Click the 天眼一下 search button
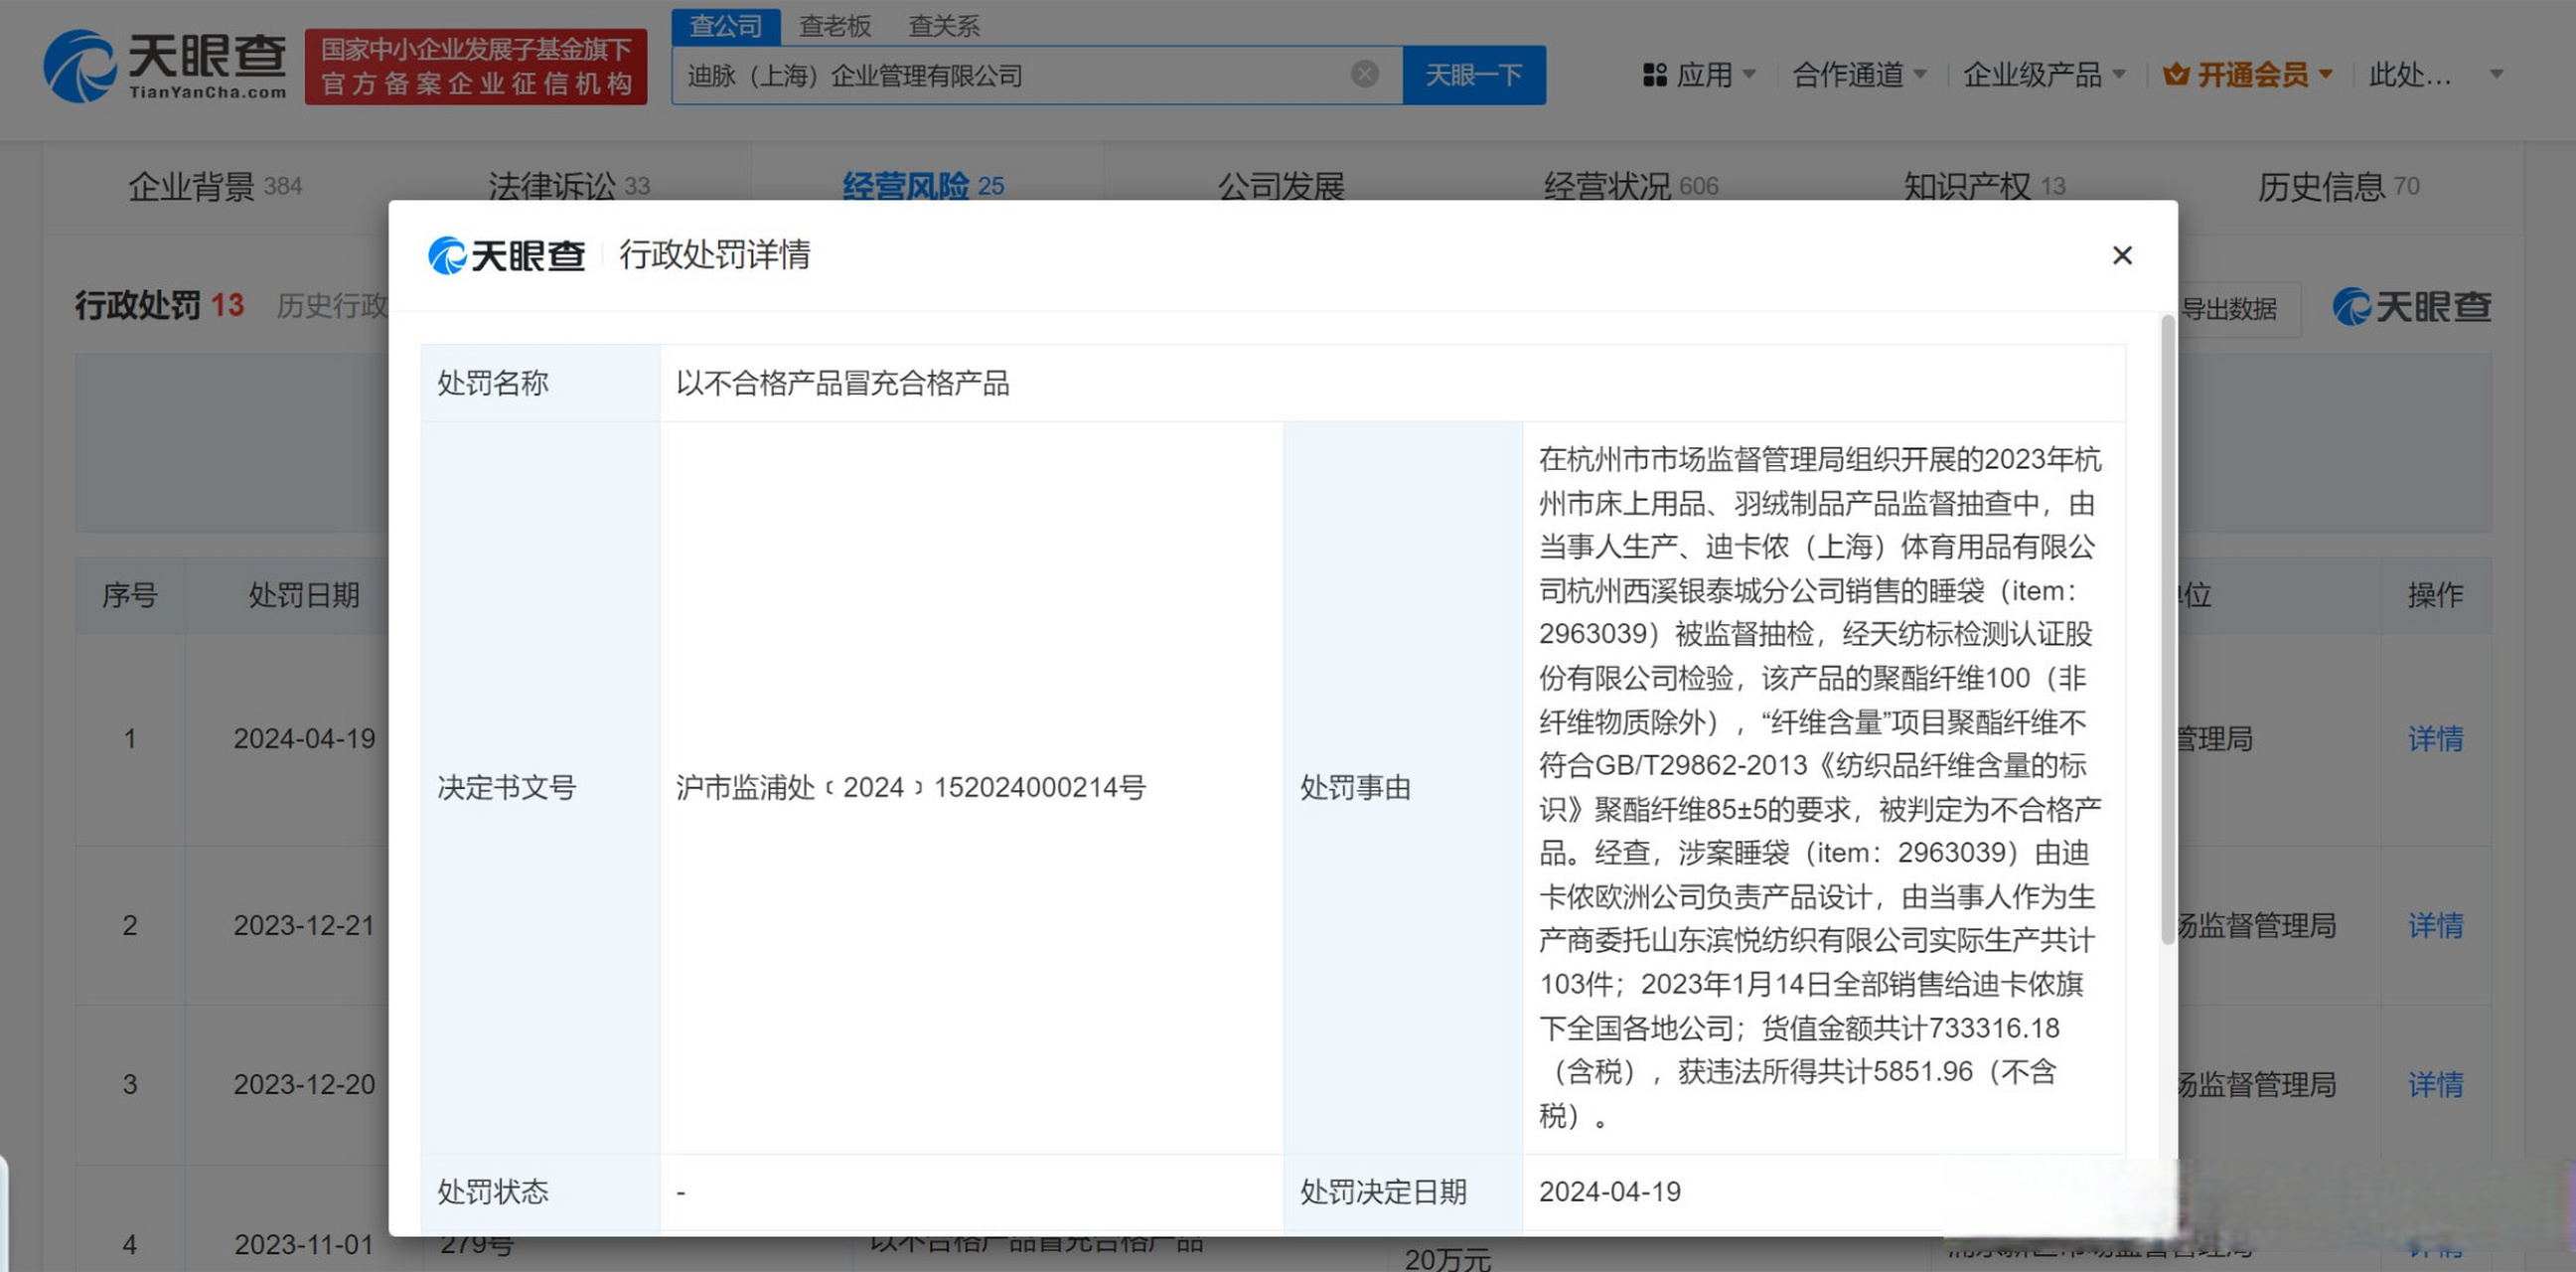The image size is (2576, 1272). click(1474, 75)
